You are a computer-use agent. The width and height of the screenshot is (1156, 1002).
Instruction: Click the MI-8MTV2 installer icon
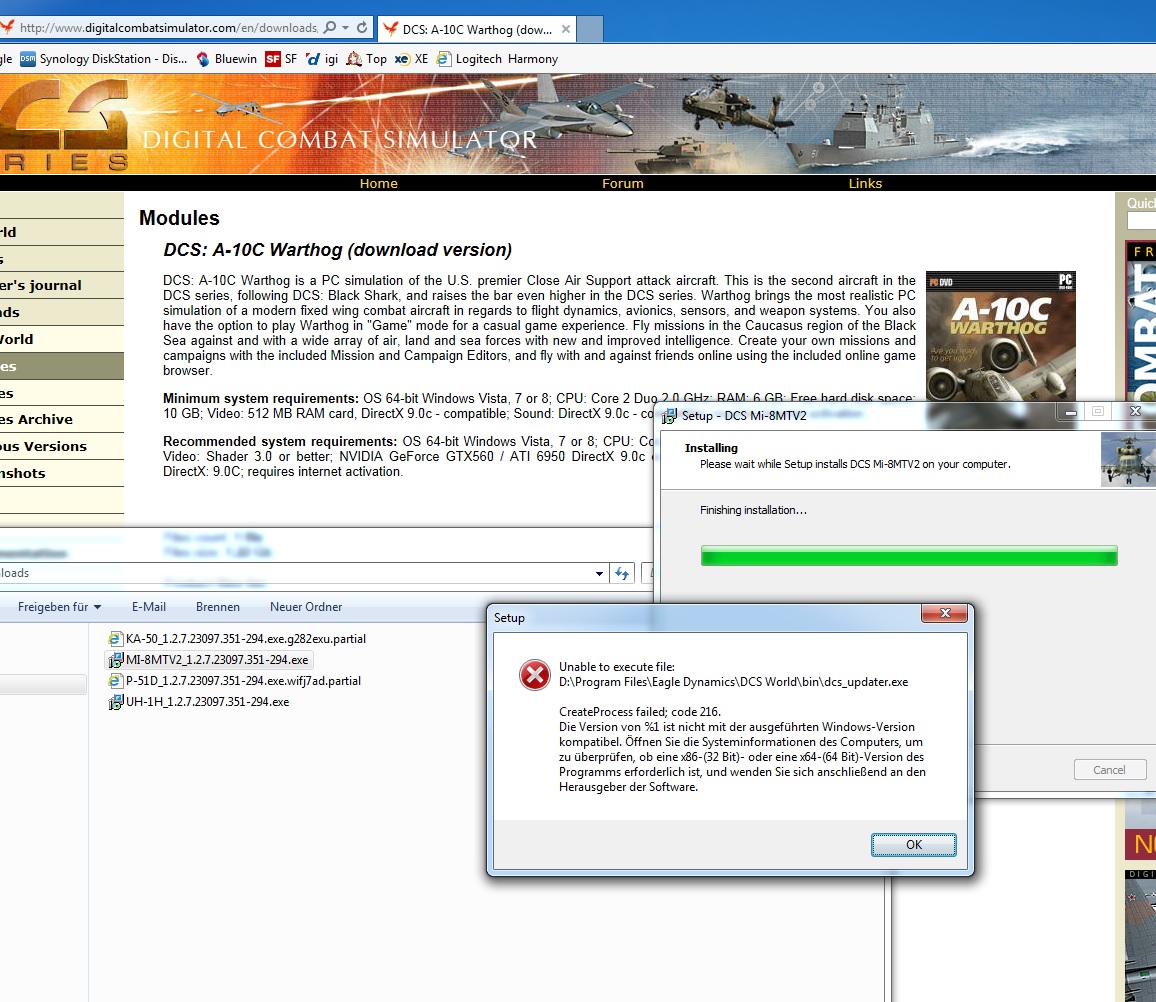pos(116,660)
